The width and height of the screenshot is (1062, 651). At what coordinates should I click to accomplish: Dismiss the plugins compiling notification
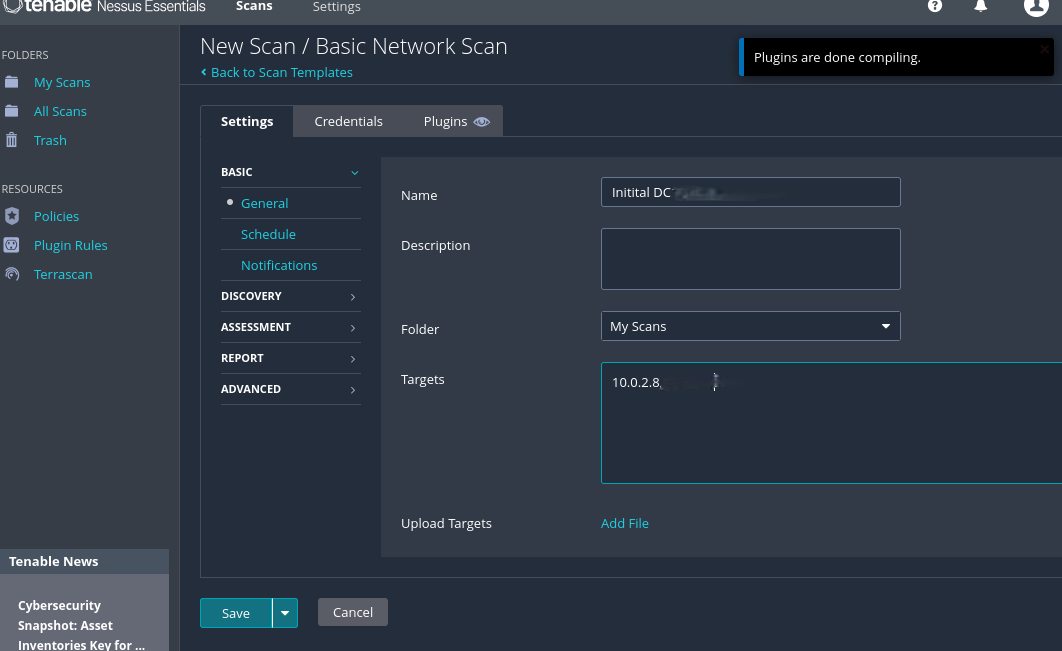[1044, 49]
